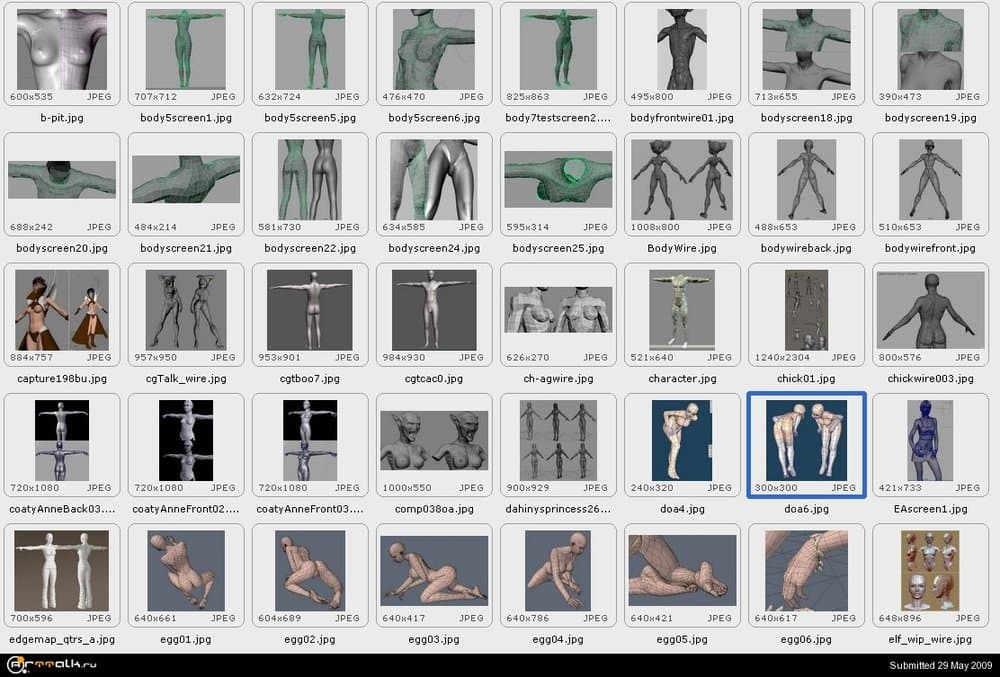The height and width of the screenshot is (677, 1000).
Task: Pick the character.jpg thumbnail
Action: 682,310
